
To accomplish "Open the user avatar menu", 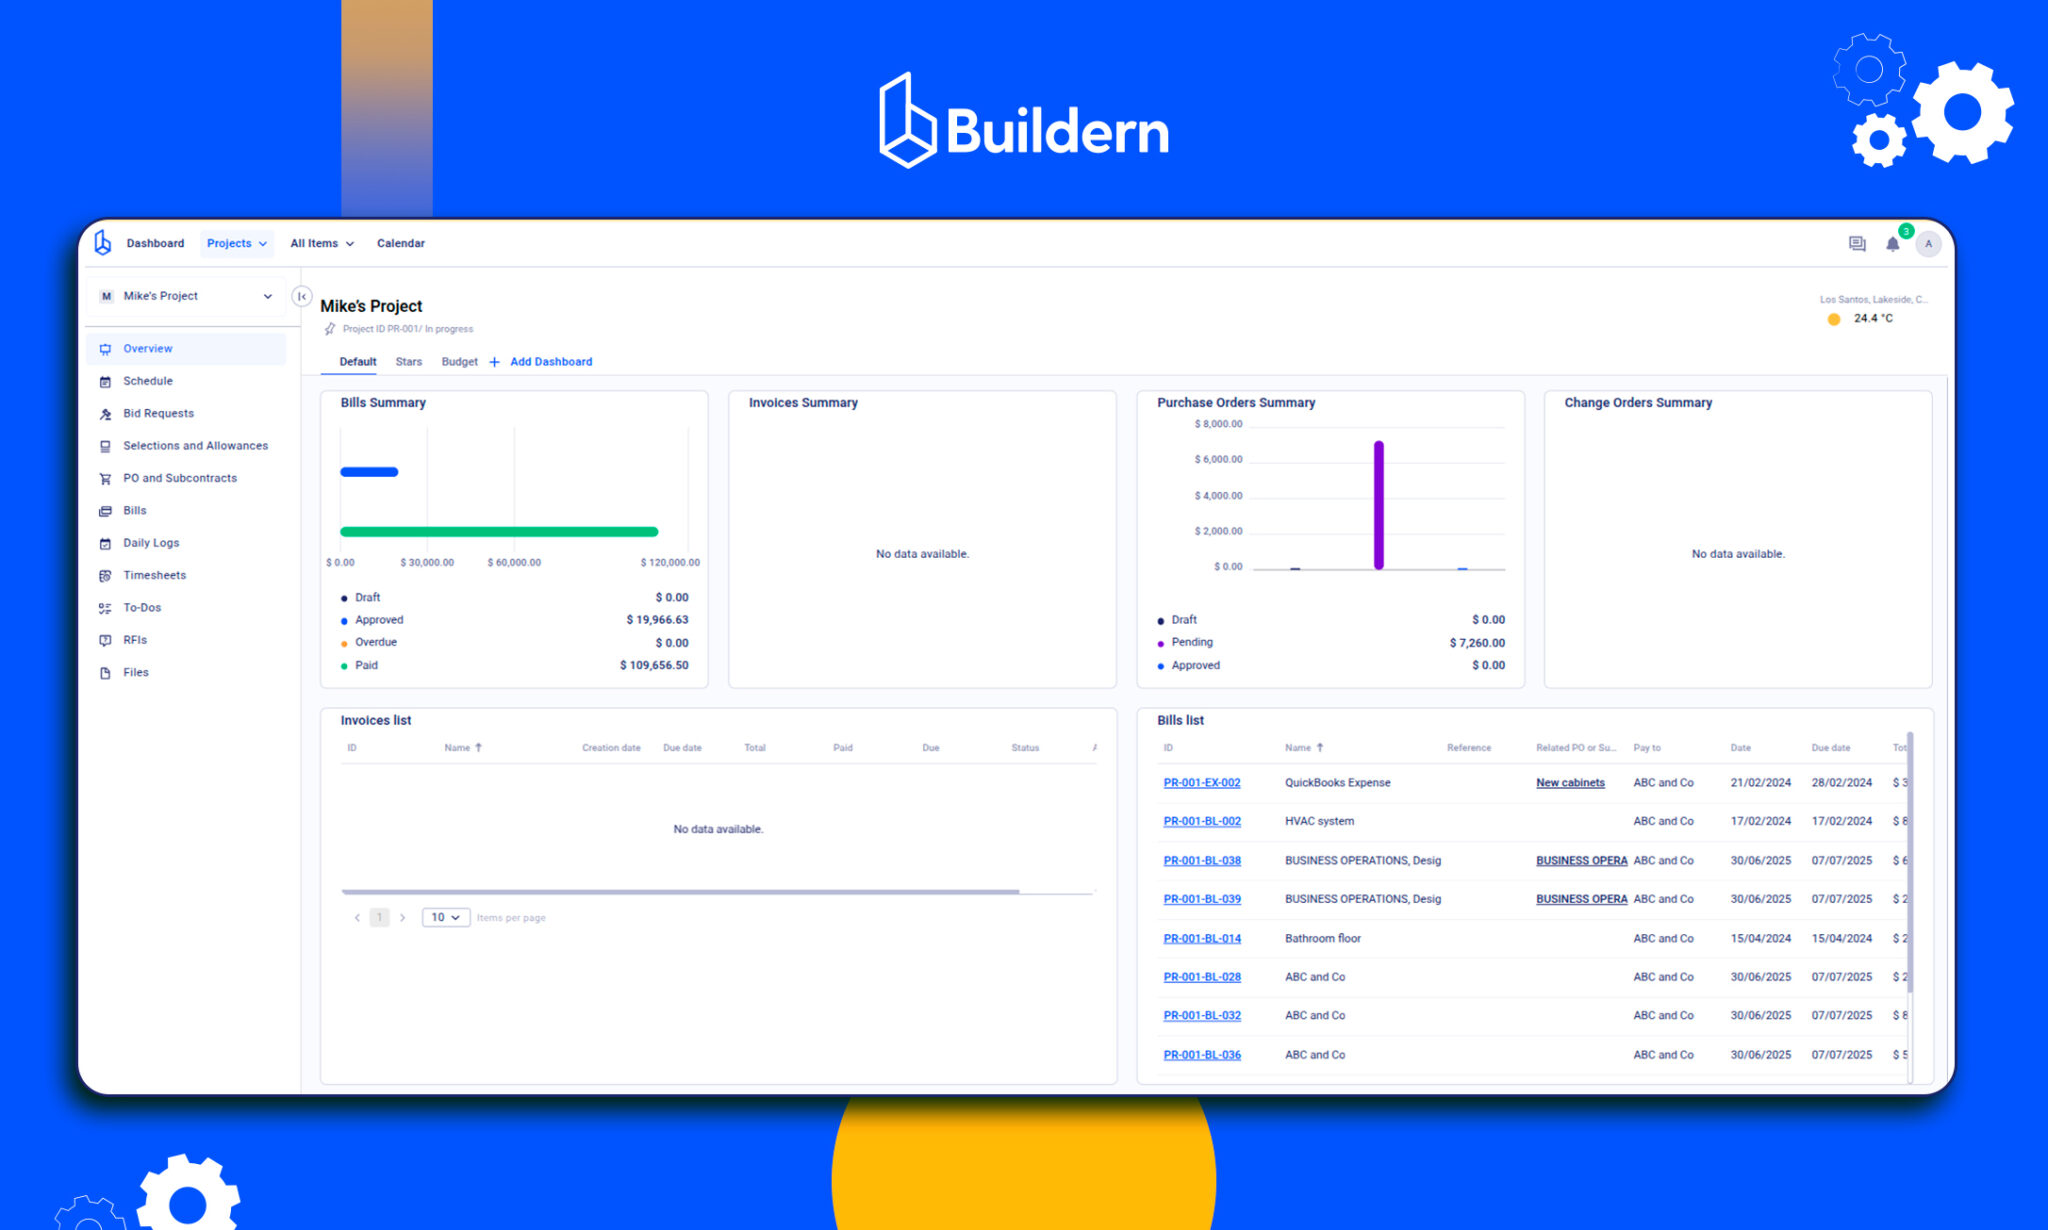I will click(x=1928, y=243).
